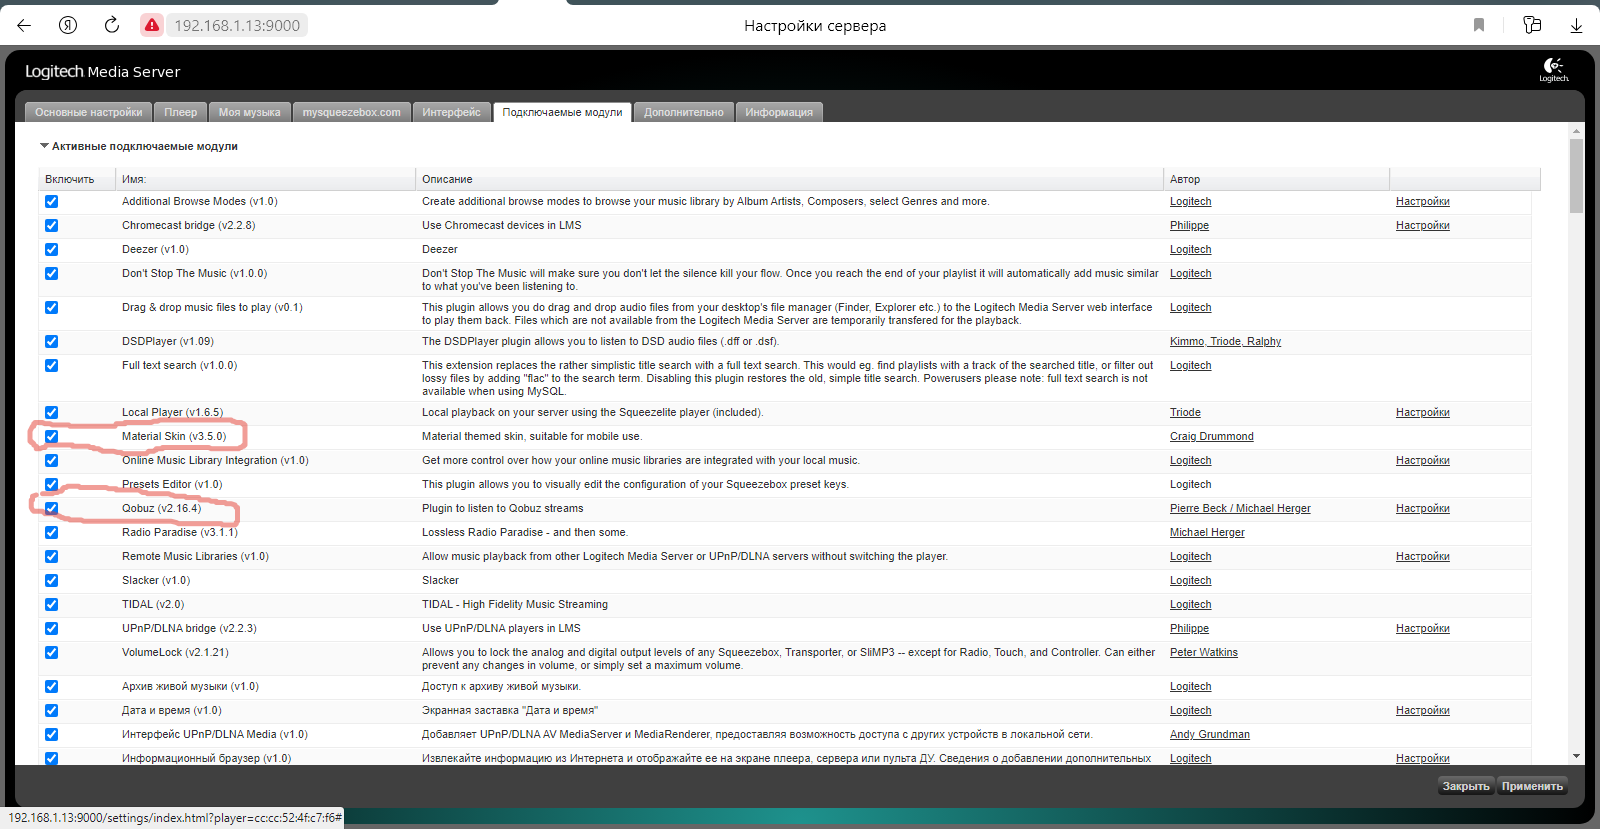This screenshot has width=1600, height=829.
Task: Open author link Craig Drummond
Action: click(x=1211, y=436)
